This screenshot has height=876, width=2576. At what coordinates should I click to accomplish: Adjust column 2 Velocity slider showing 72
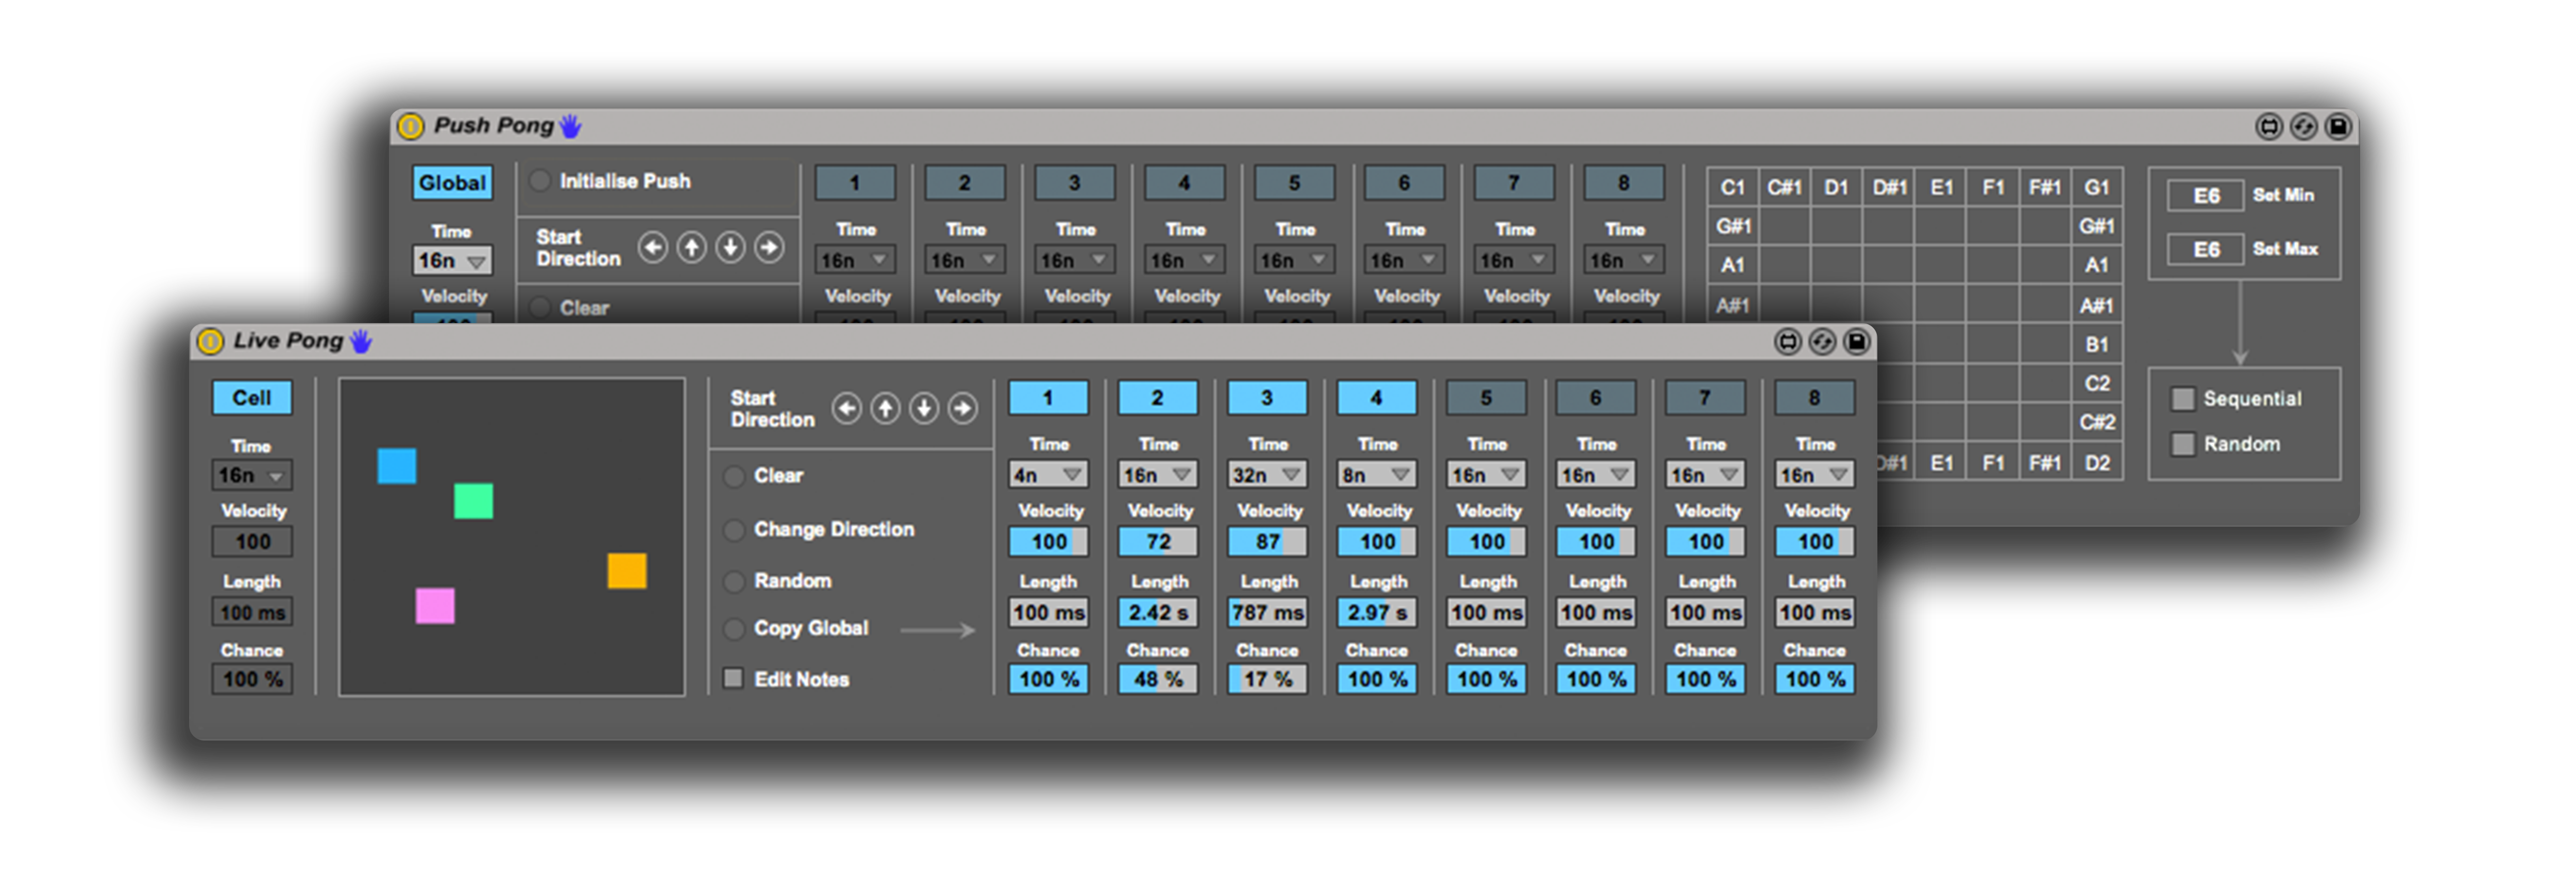(x=1157, y=542)
